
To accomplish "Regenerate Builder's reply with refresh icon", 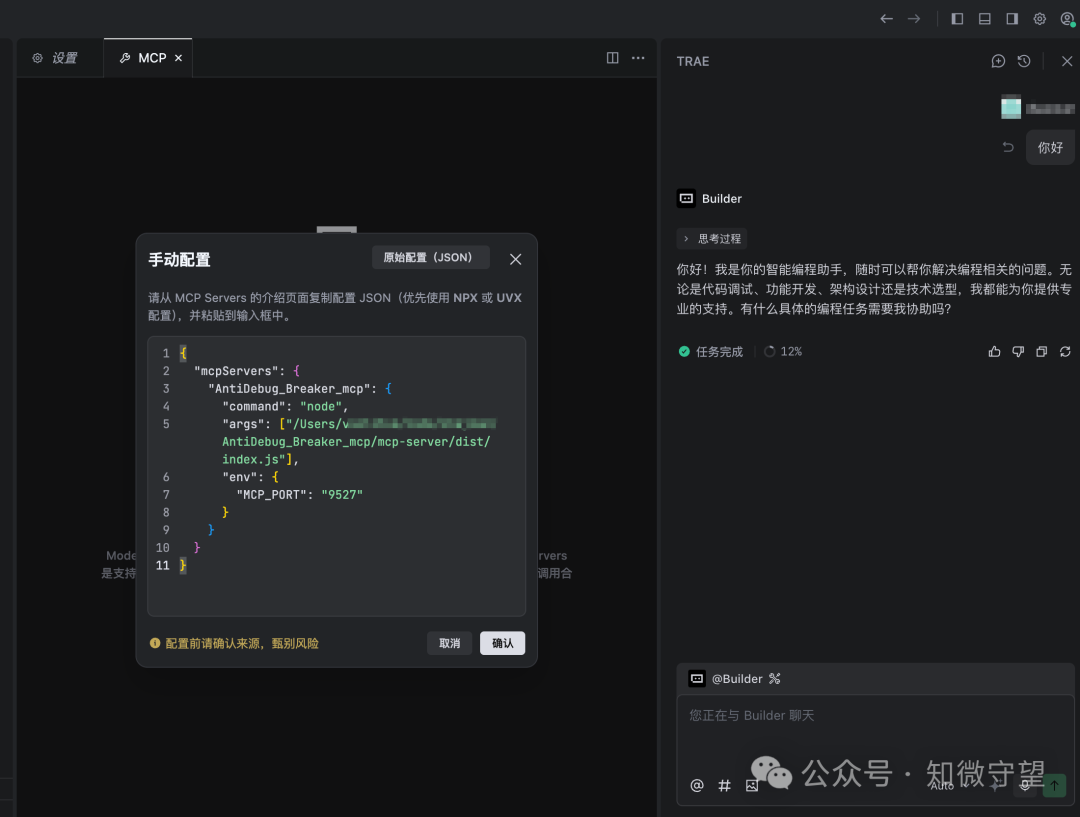I will [x=1065, y=352].
